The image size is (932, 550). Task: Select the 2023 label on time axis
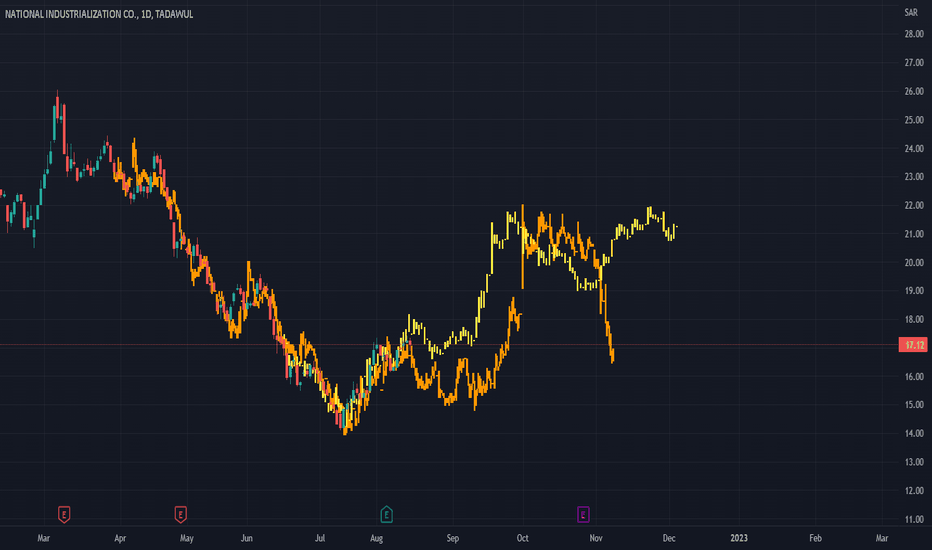click(739, 538)
